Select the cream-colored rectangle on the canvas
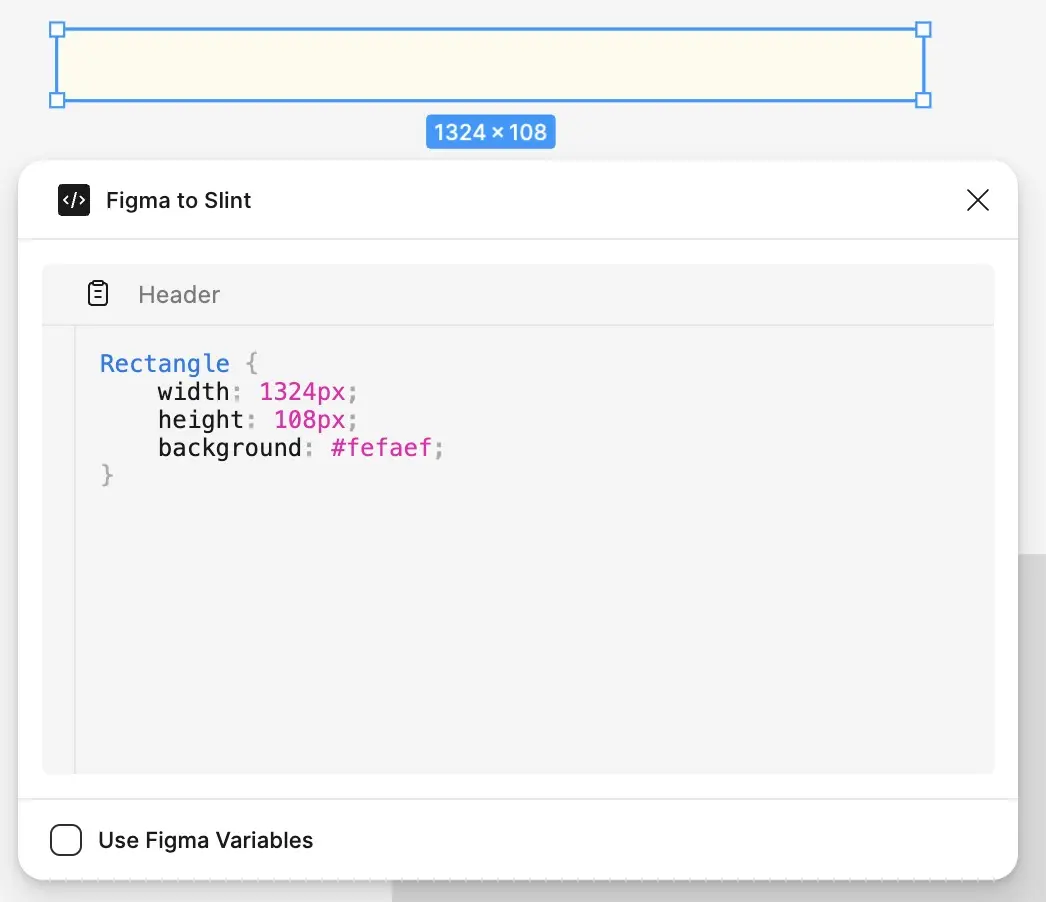 (x=490, y=65)
